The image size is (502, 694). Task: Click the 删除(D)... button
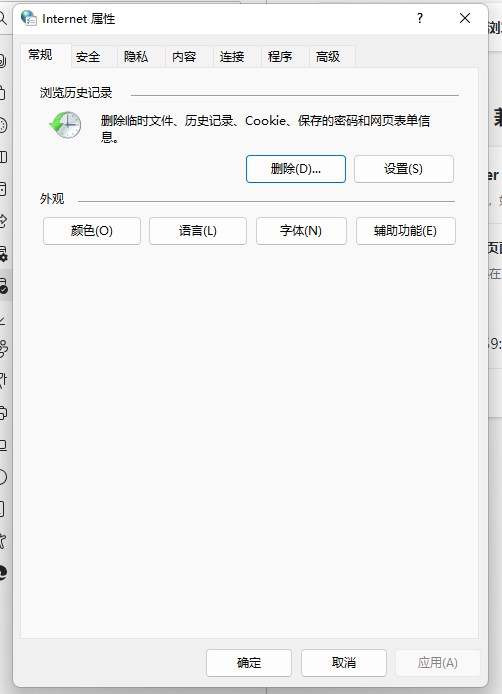click(x=296, y=169)
